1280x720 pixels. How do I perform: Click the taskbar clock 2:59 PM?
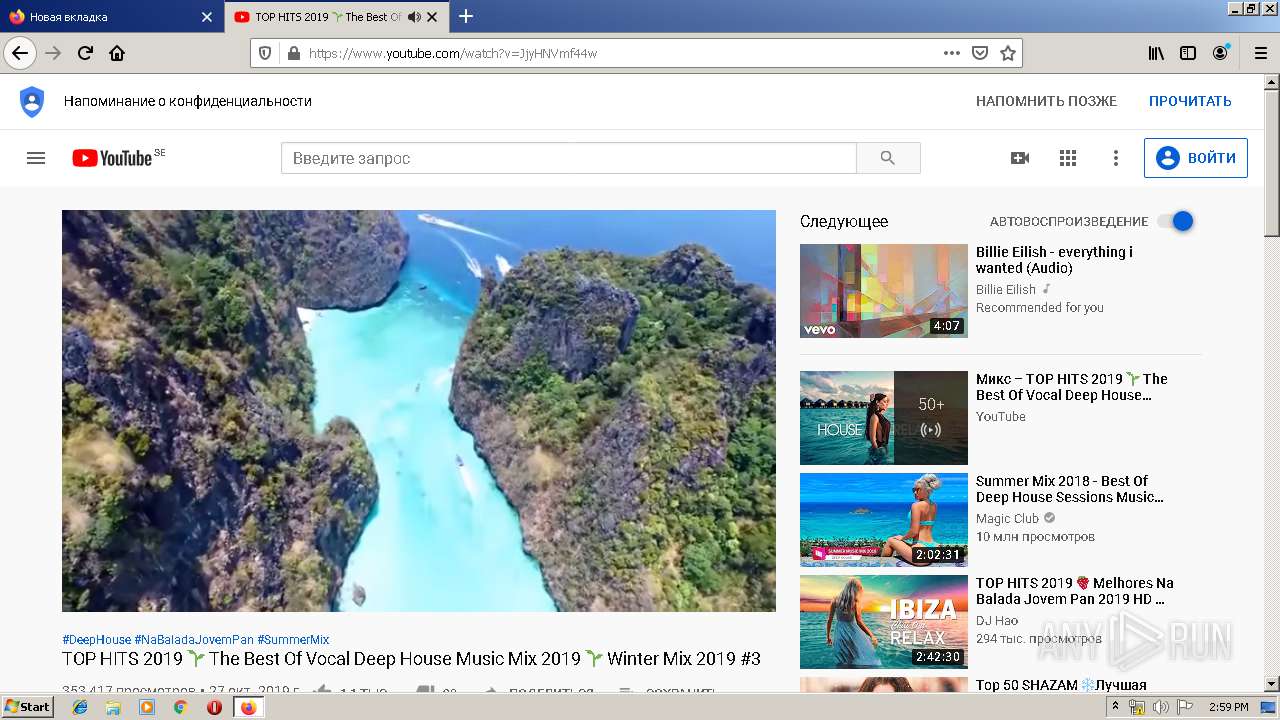pyautogui.click(x=1228, y=707)
